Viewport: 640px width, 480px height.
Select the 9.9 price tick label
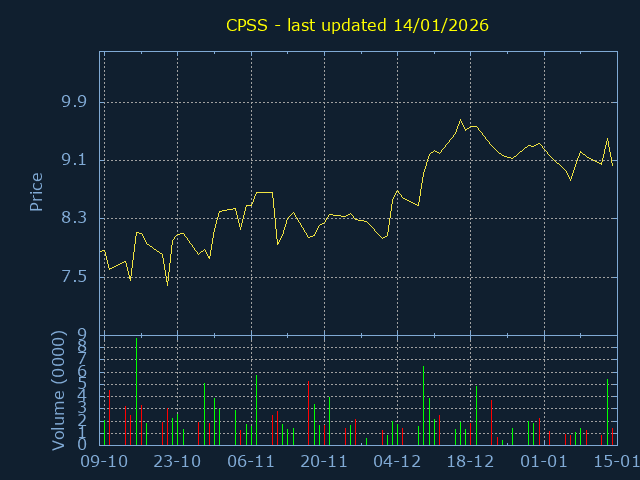coord(74,102)
